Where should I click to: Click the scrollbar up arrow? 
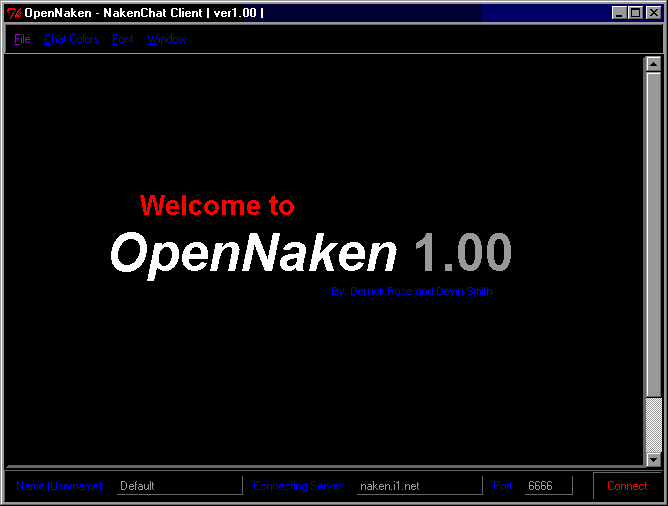pos(654,64)
